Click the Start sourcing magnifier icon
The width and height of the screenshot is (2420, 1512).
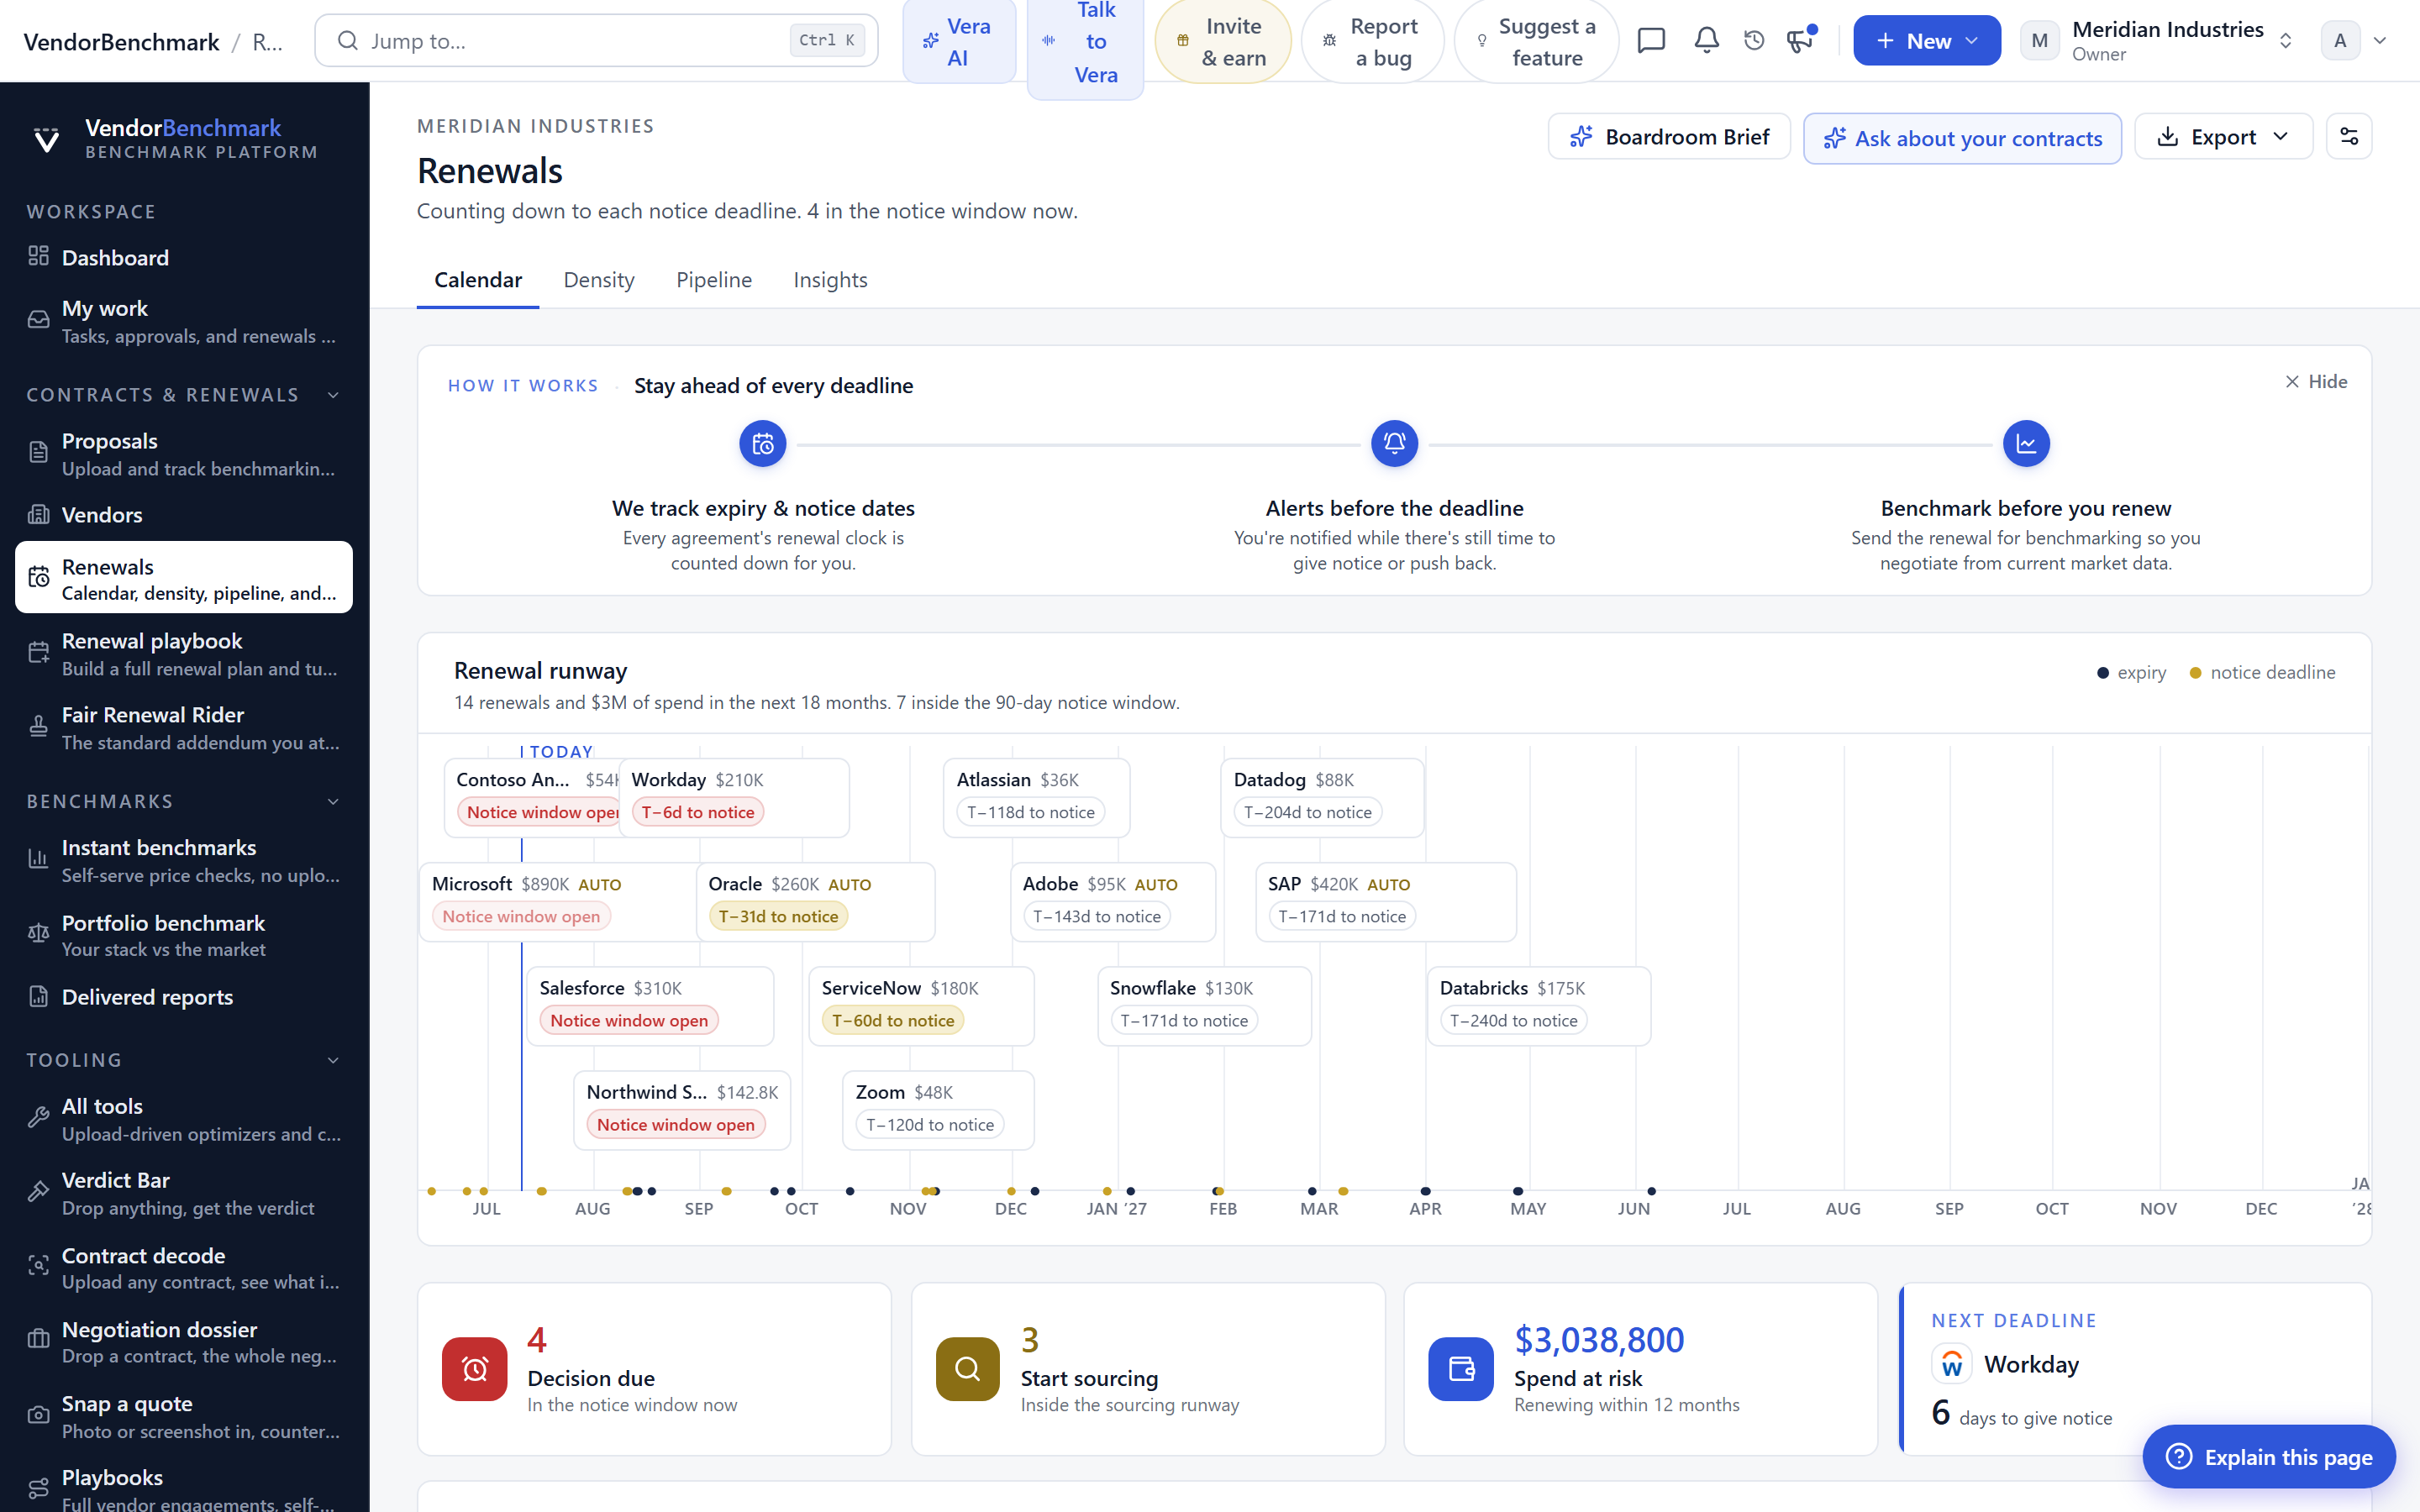967,1369
